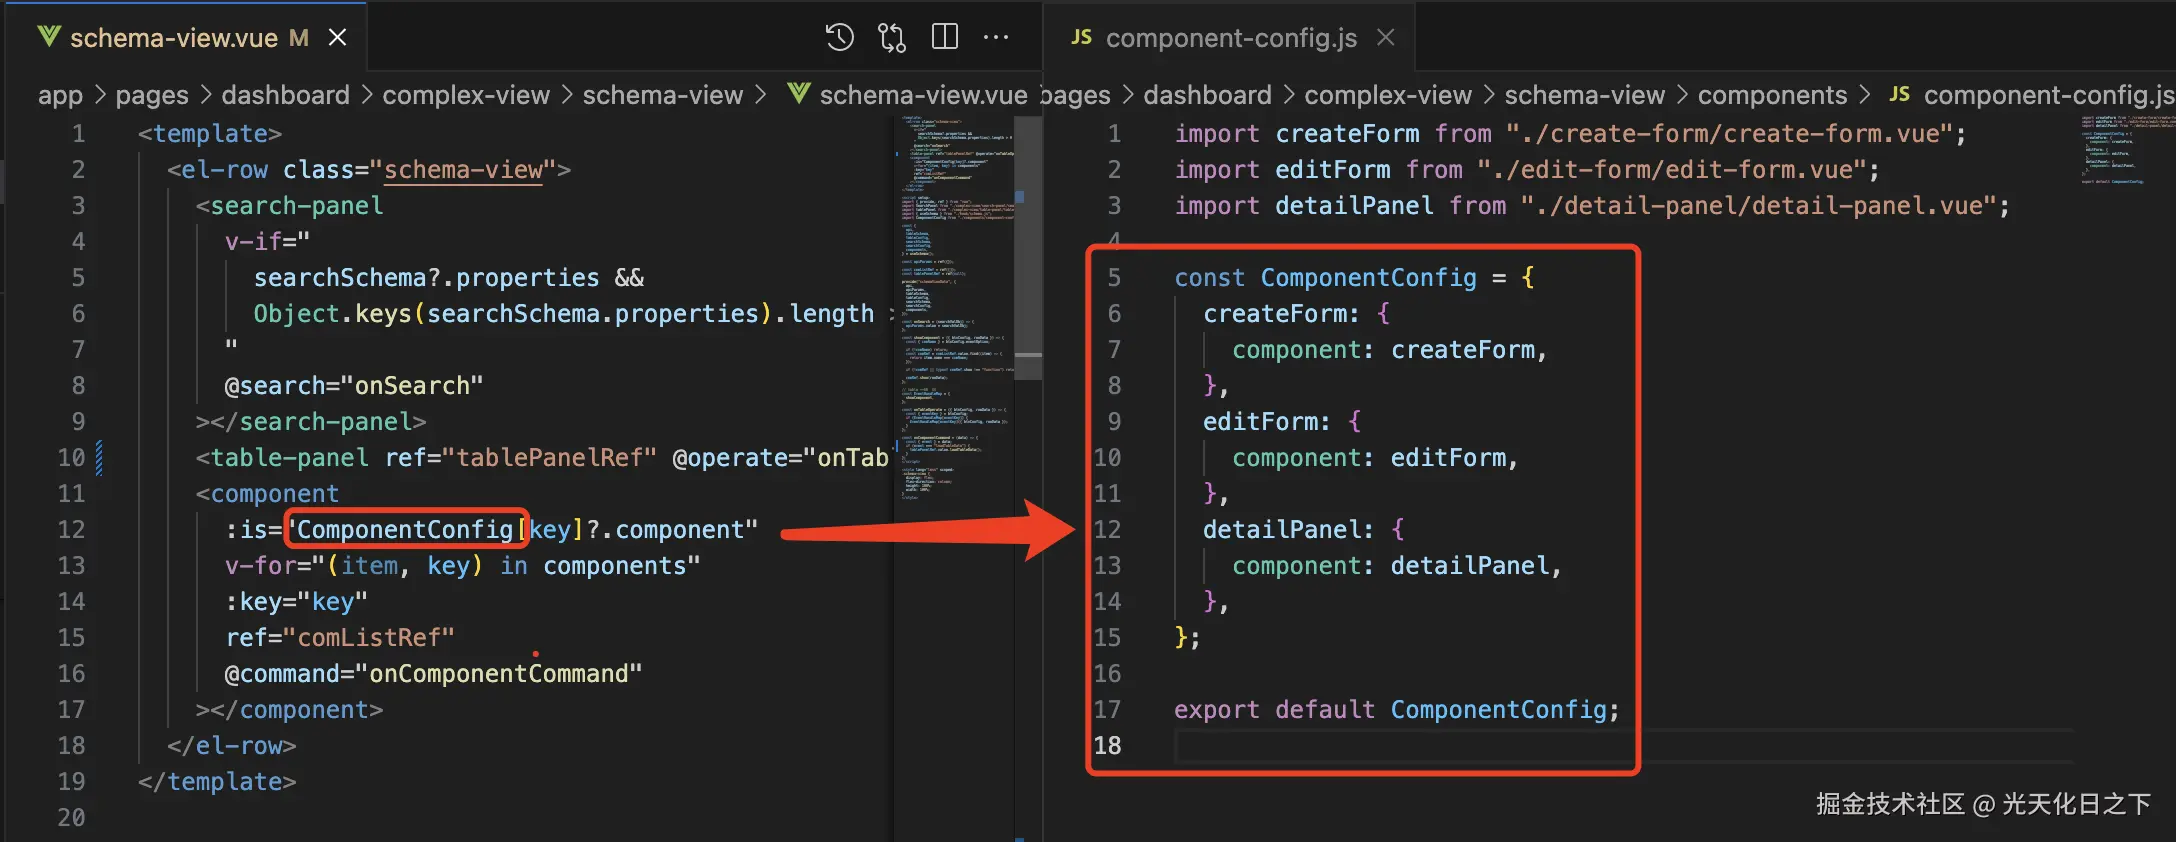Close the schema-view.vue tab

coord(338,38)
